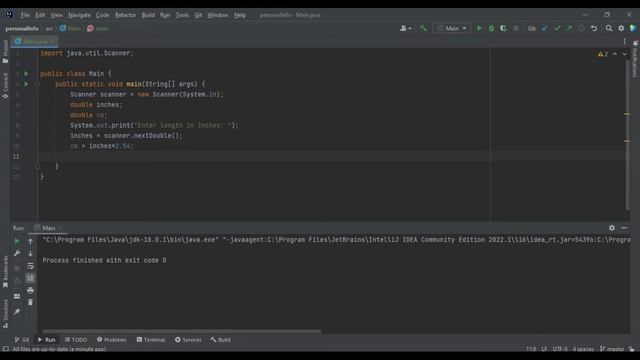Toggle the Project side tool window
The image size is (640, 360).
5,51
